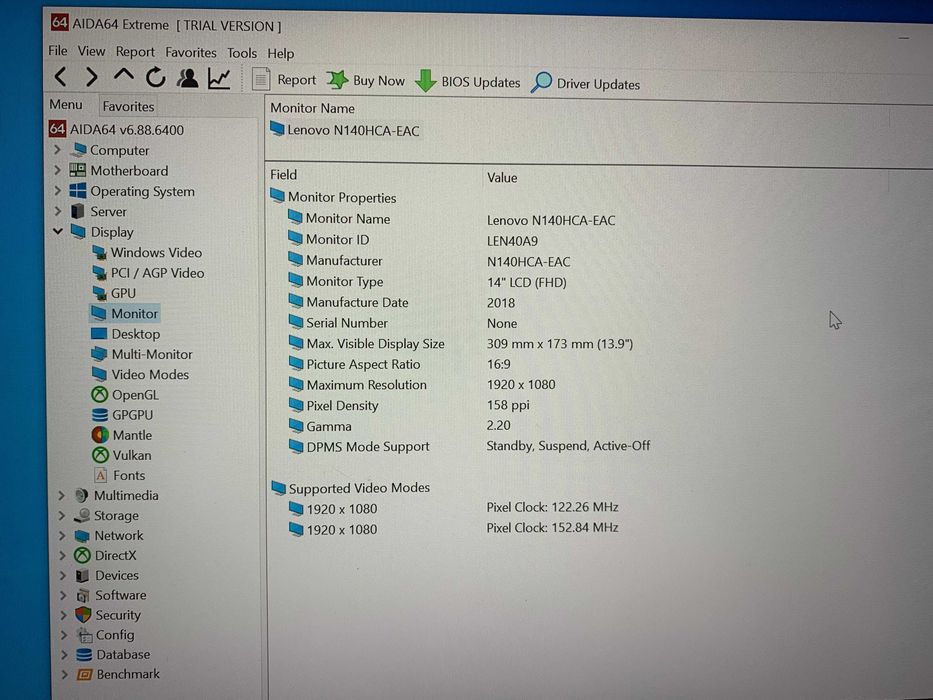Select the Pixel Clock: 152.84 MHz row
The image size is (933, 700).
coord(453,529)
